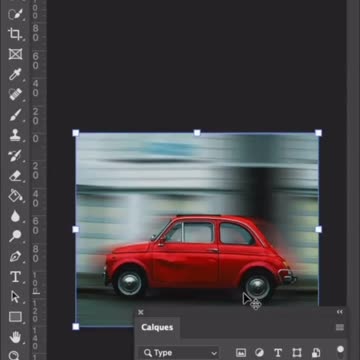Viewport: 360px width, 360px height.
Task: Select the Blur tool
Action: (15, 216)
